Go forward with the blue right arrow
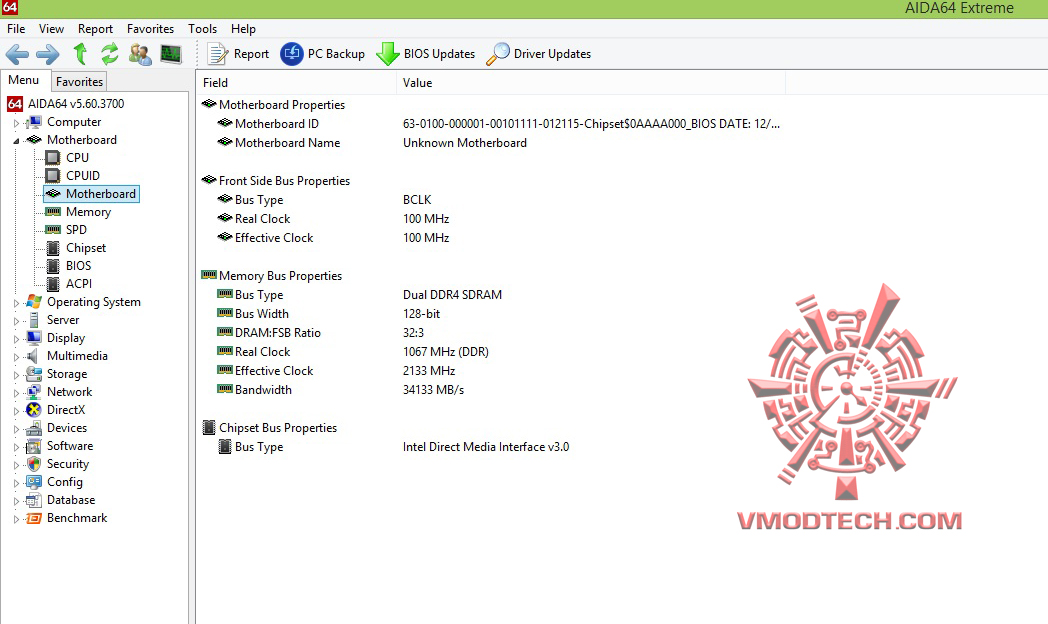 47,54
